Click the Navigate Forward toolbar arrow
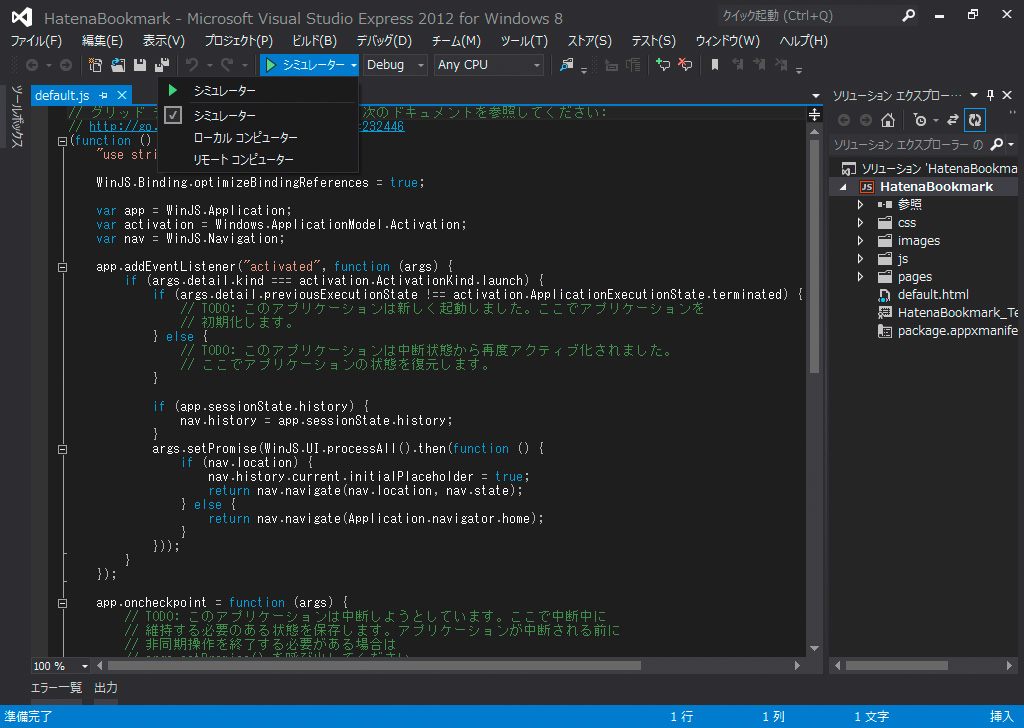The width and height of the screenshot is (1024, 728). (x=66, y=65)
